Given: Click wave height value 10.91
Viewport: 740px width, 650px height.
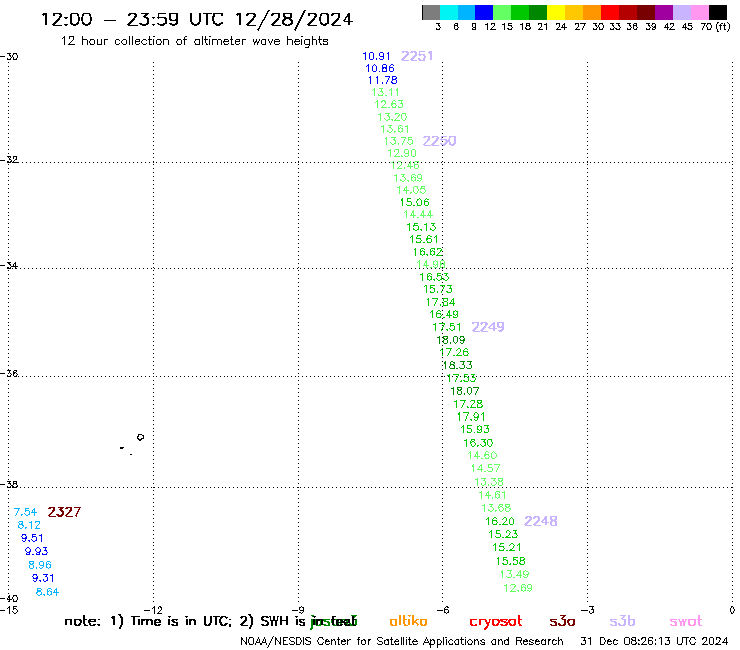Looking at the screenshot, I should click(x=376, y=56).
